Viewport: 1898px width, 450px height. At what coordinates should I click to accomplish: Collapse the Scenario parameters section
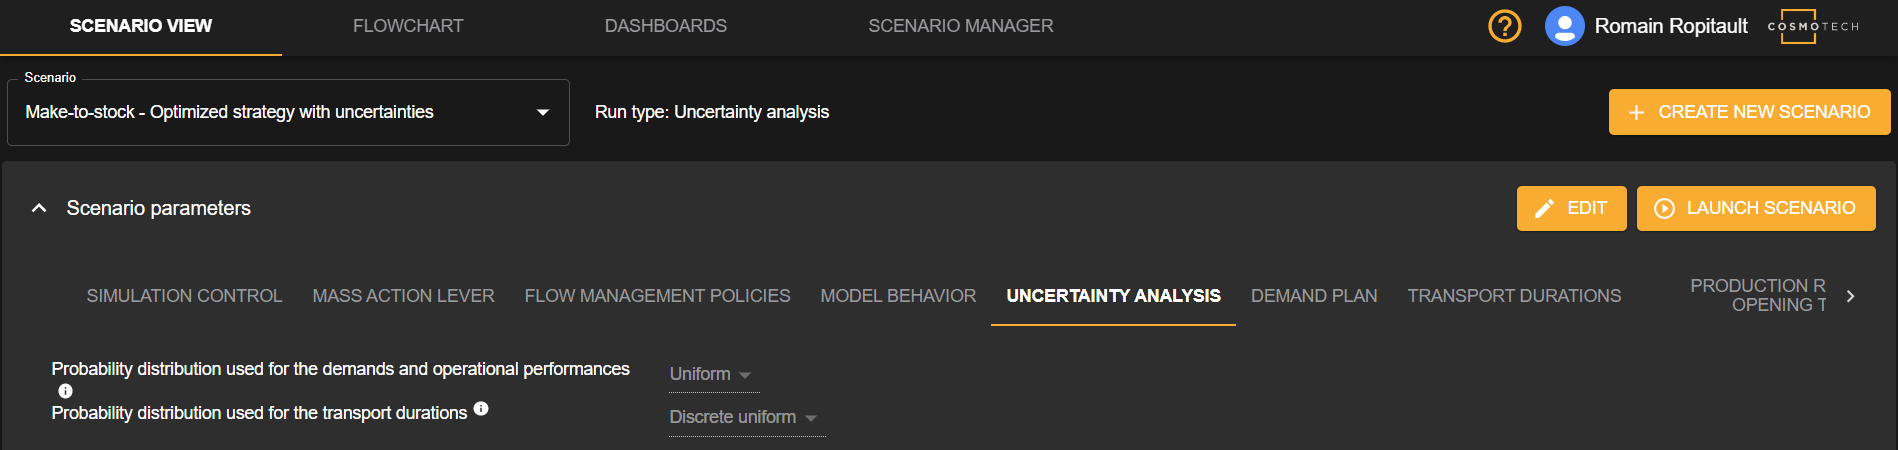pyautogui.click(x=39, y=208)
